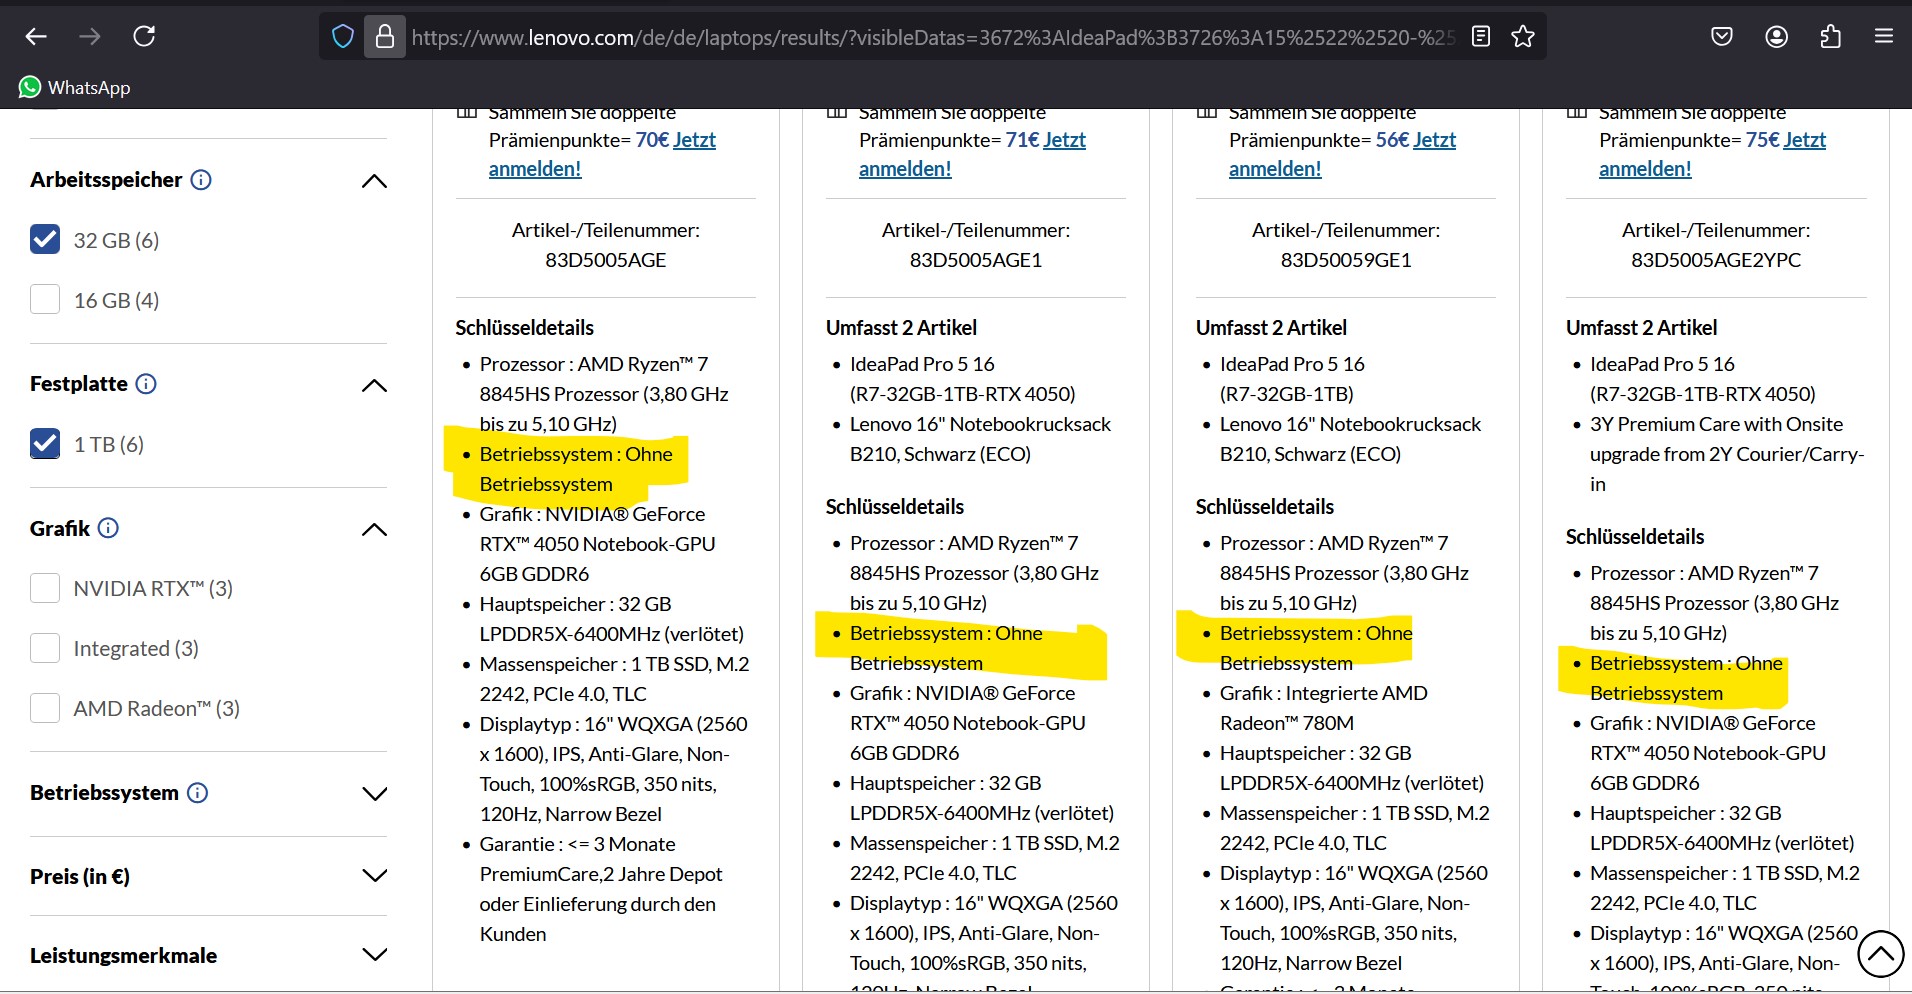The height and width of the screenshot is (994, 1912).
Task: Select part number 83D5005AGE1
Action: 976,260
